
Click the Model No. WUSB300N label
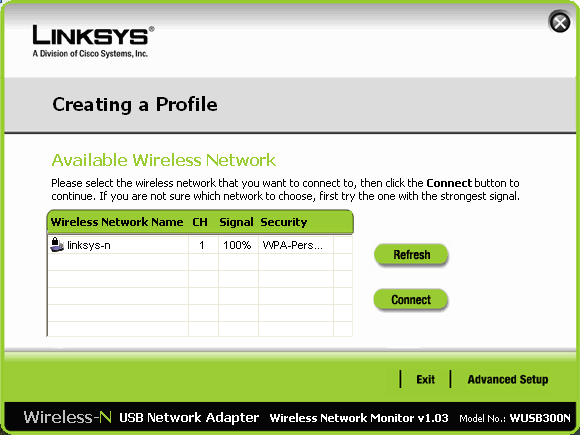tap(515, 418)
